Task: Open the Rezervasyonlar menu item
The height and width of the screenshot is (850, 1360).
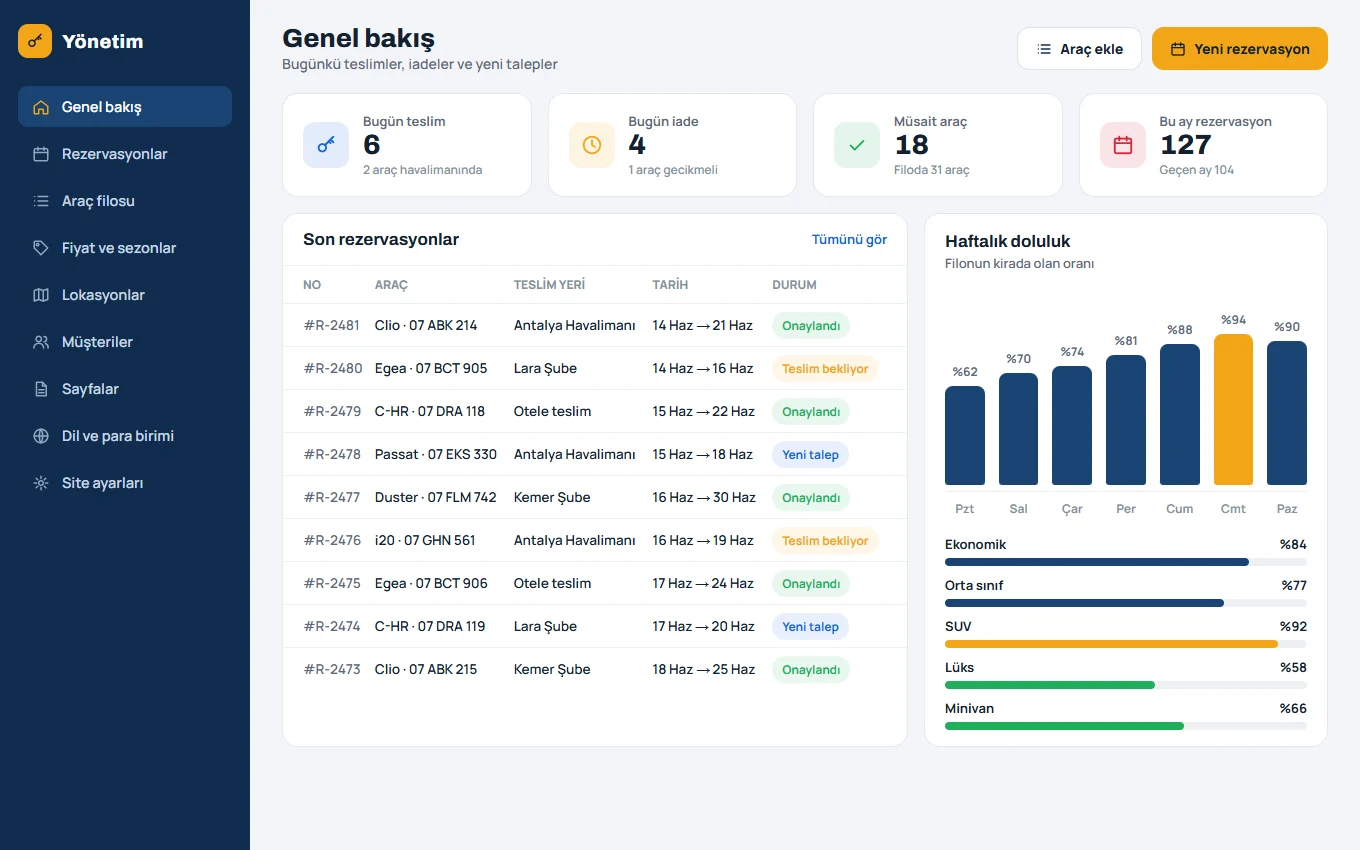Action: [x=125, y=154]
